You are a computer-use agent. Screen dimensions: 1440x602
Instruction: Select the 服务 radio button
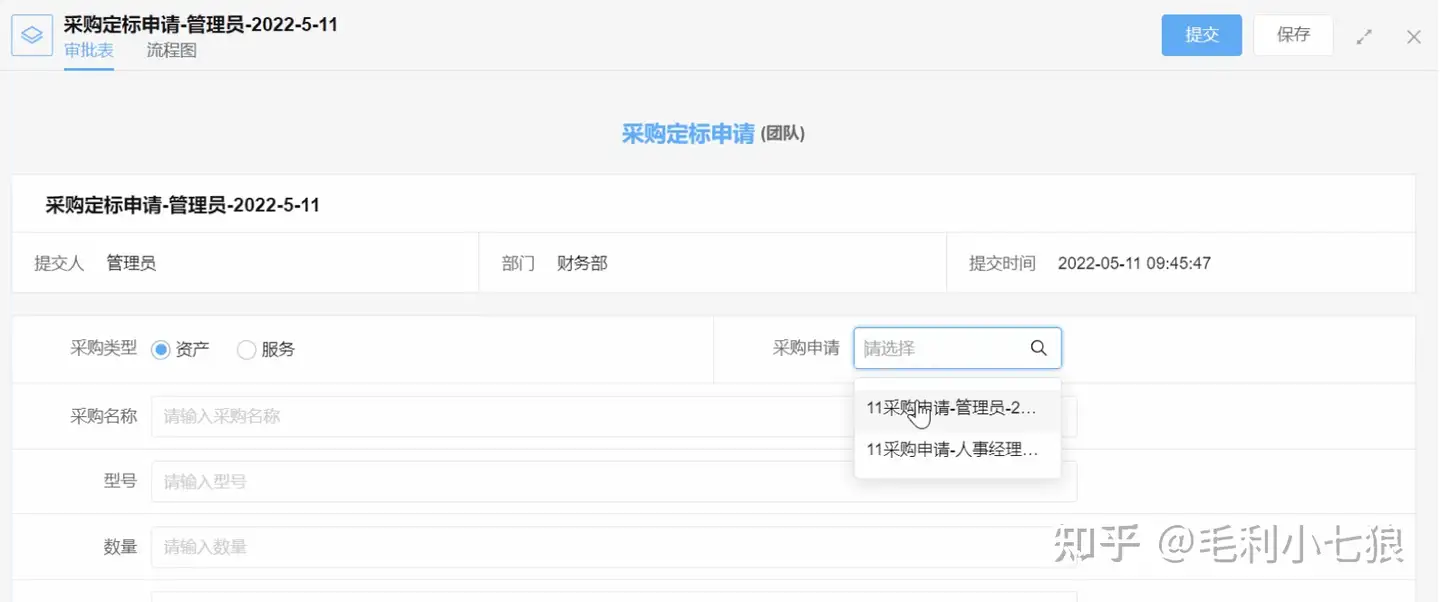tap(246, 350)
